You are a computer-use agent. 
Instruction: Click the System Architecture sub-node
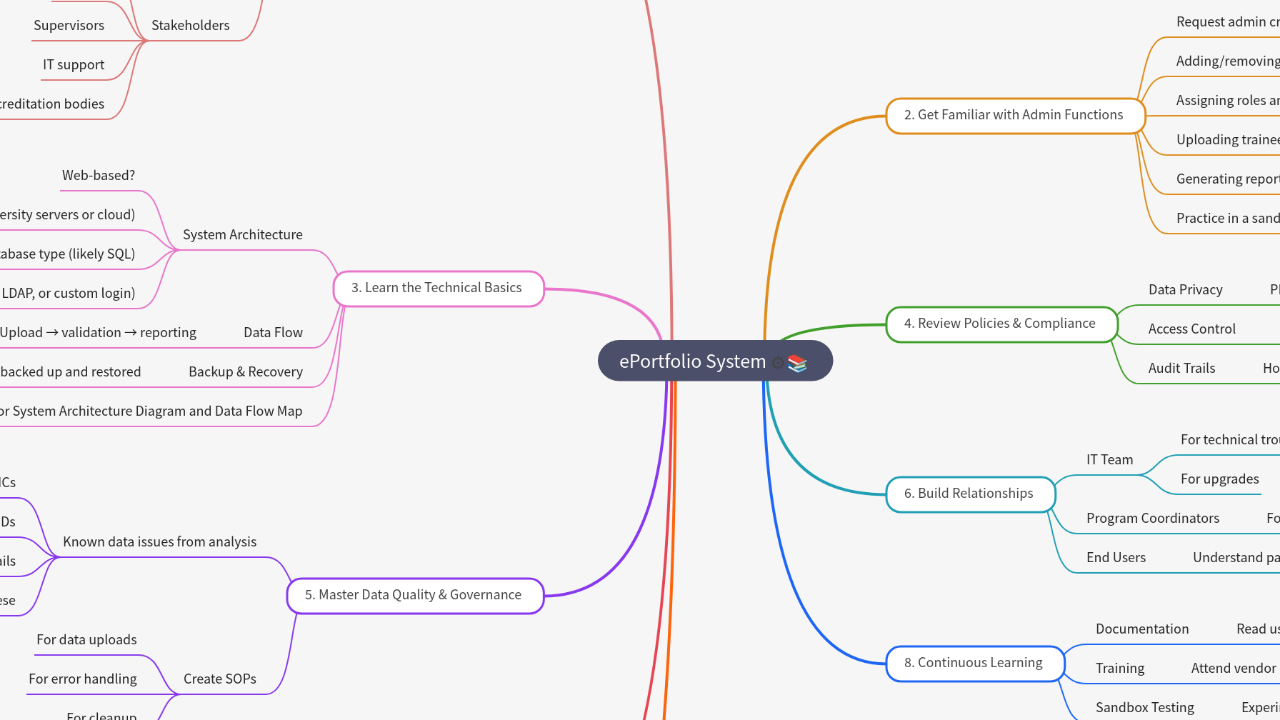[242, 234]
